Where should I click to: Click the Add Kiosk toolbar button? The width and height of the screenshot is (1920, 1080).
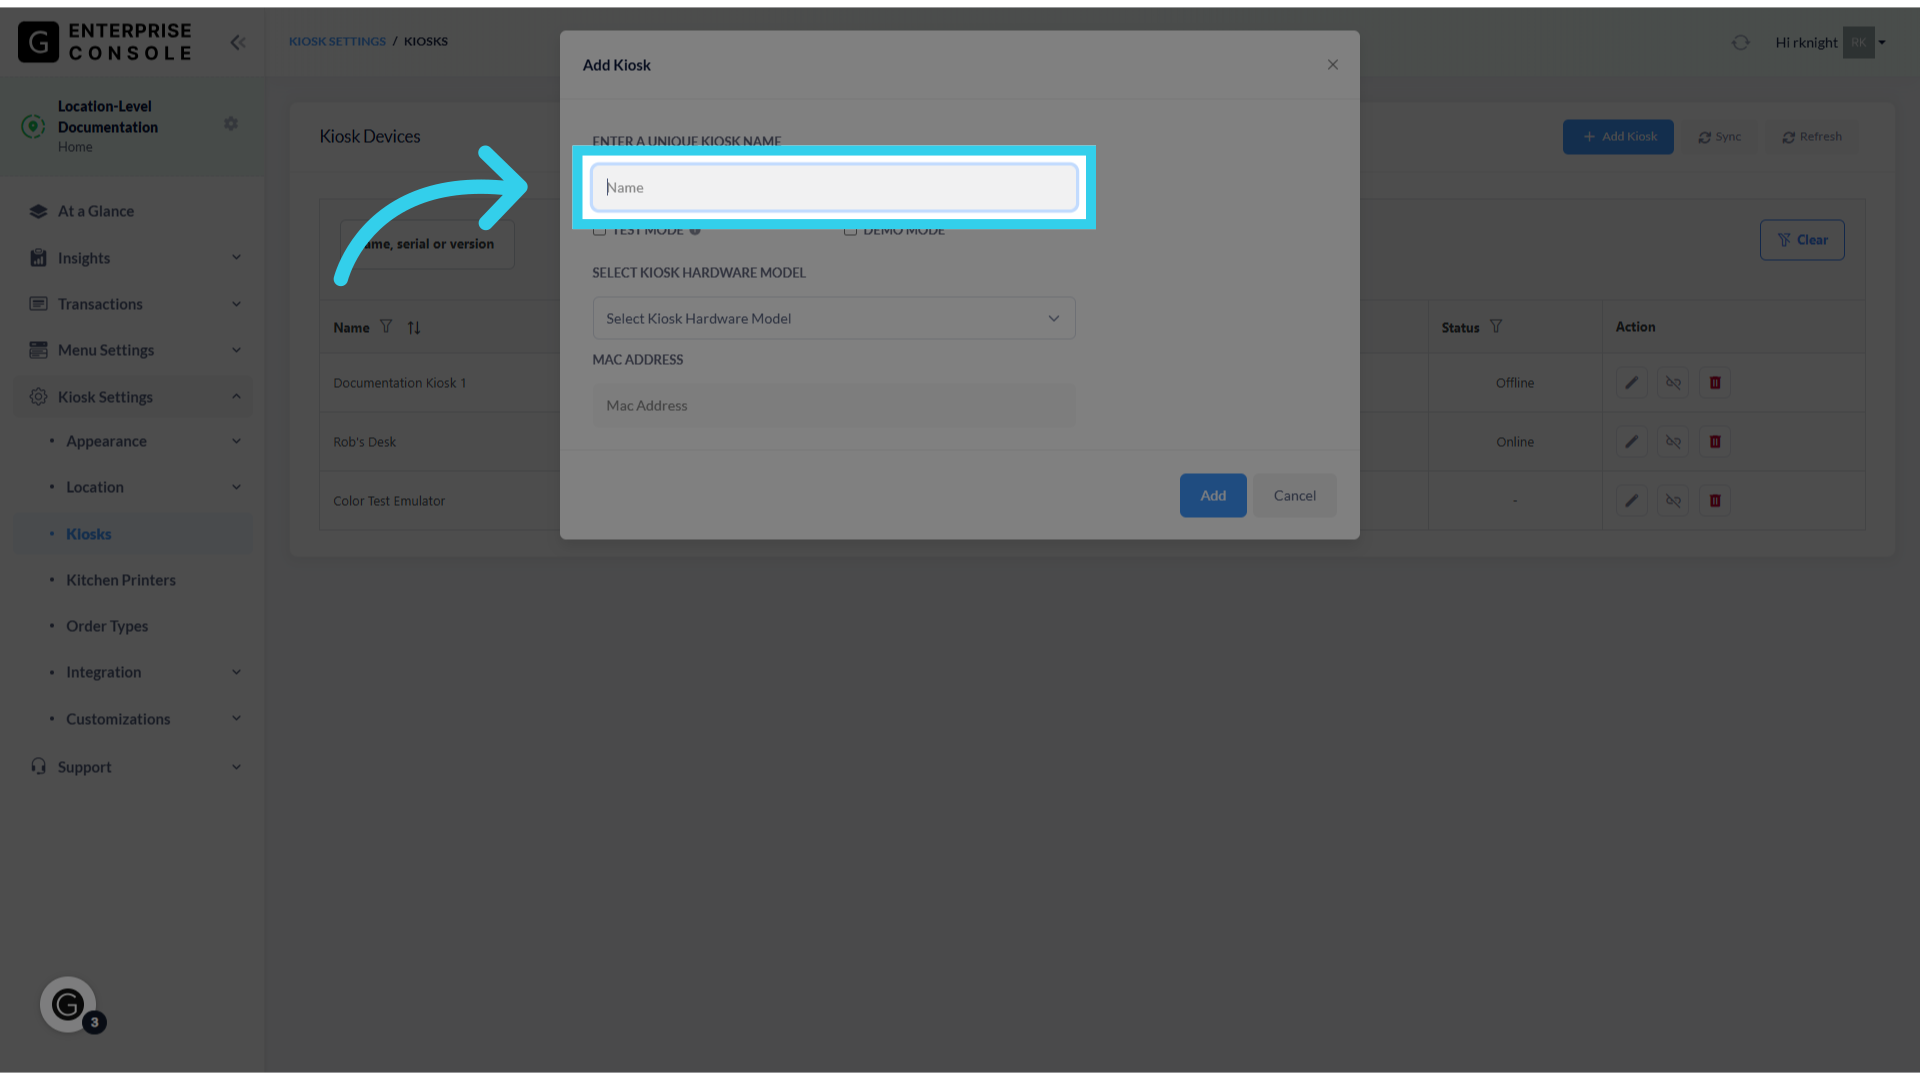1618,137
